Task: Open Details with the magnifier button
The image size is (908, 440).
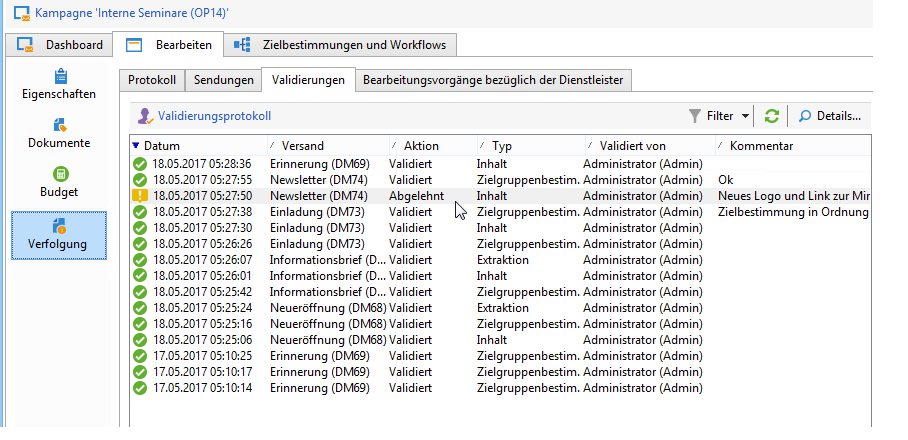Action: point(830,116)
